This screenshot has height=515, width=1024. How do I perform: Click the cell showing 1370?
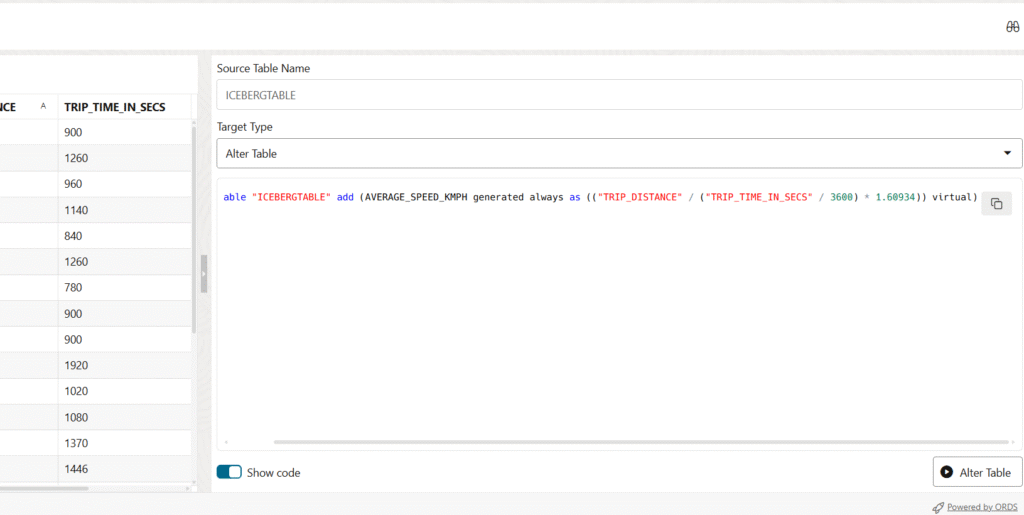point(123,443)
